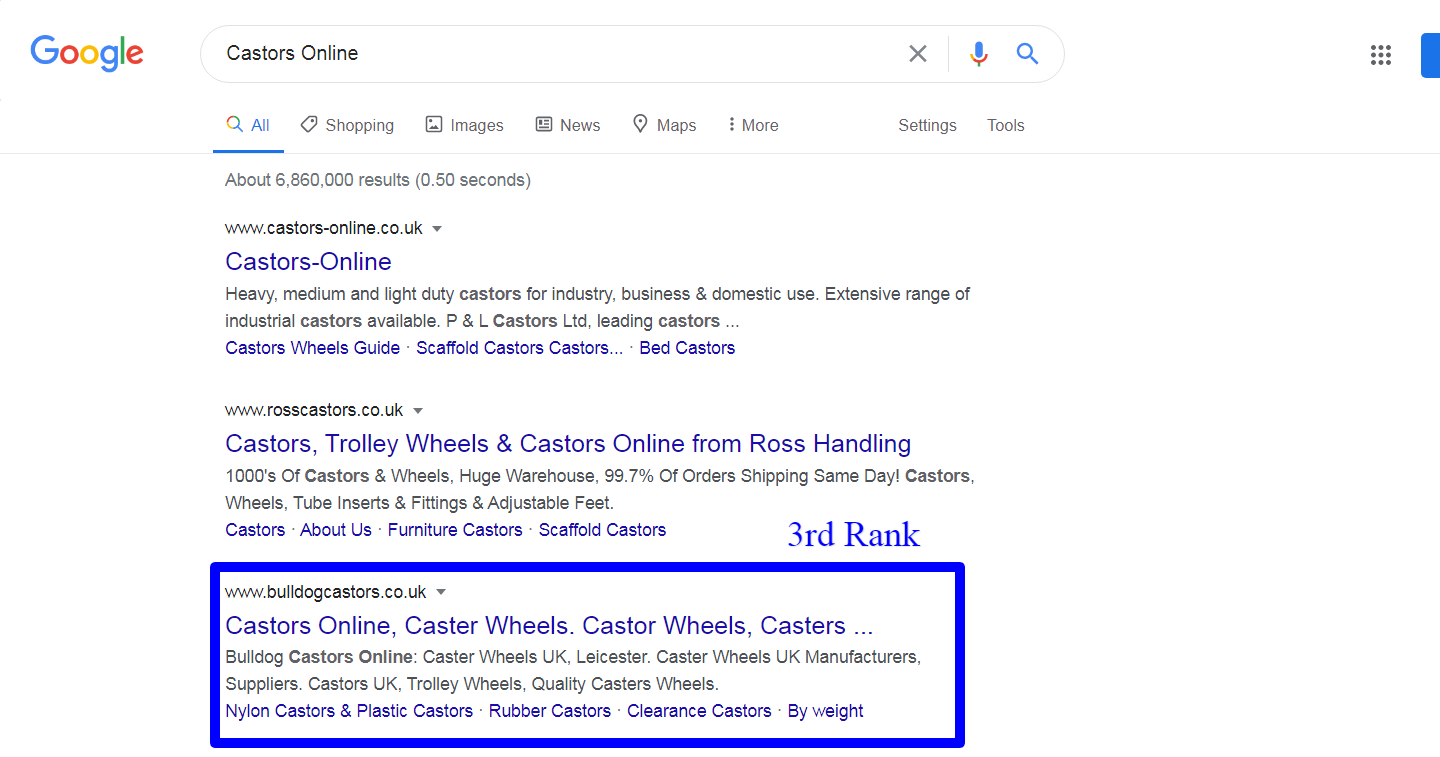Expand arrow next to www.castors-online.co.uk

[x=437, y=229]
